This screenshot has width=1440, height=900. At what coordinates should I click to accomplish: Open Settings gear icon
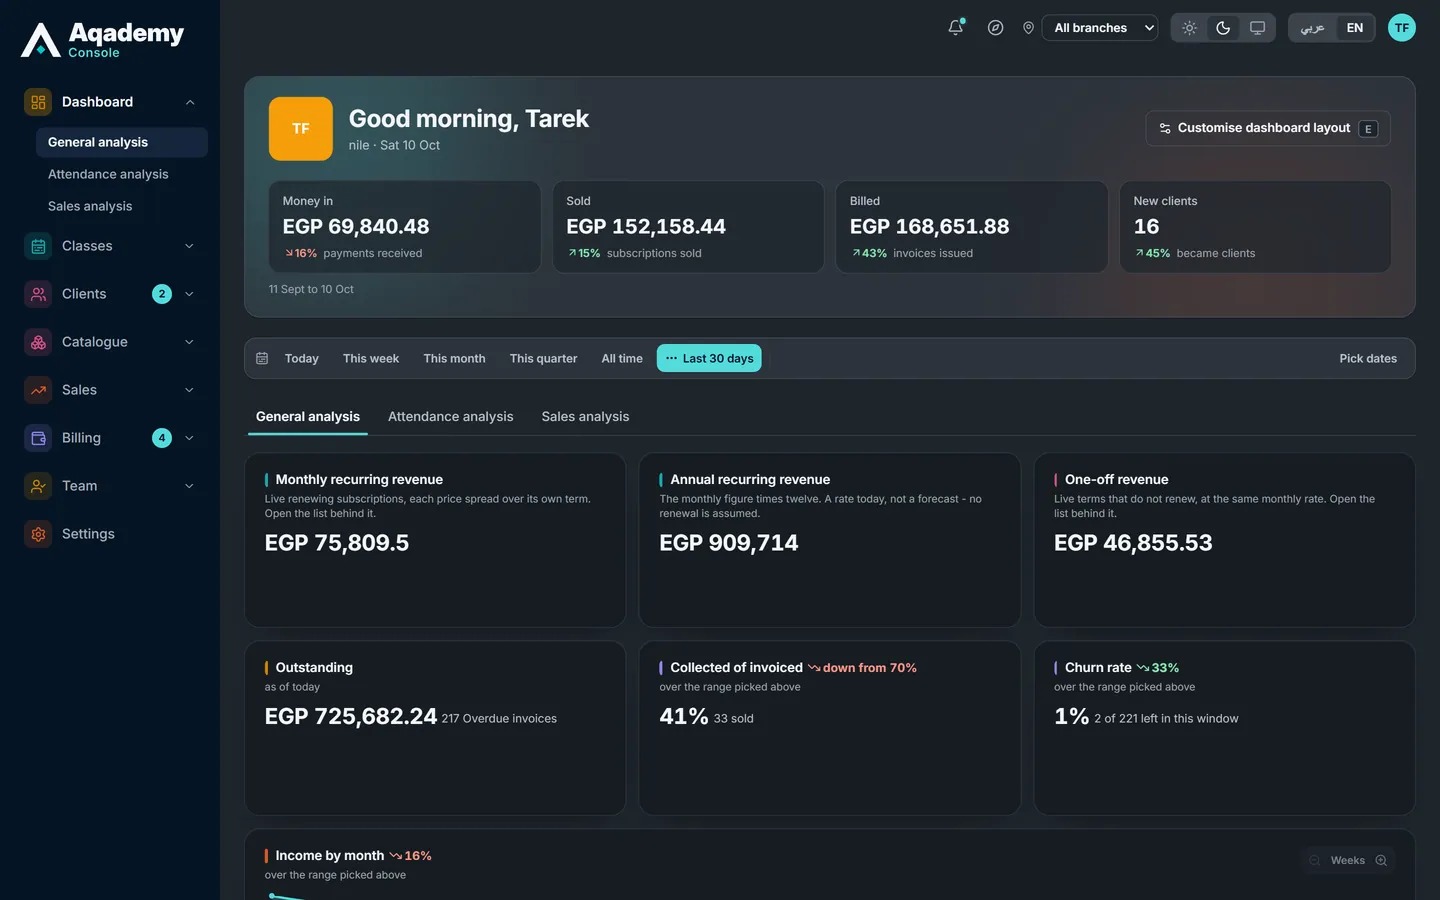click(x=38, y=534)
